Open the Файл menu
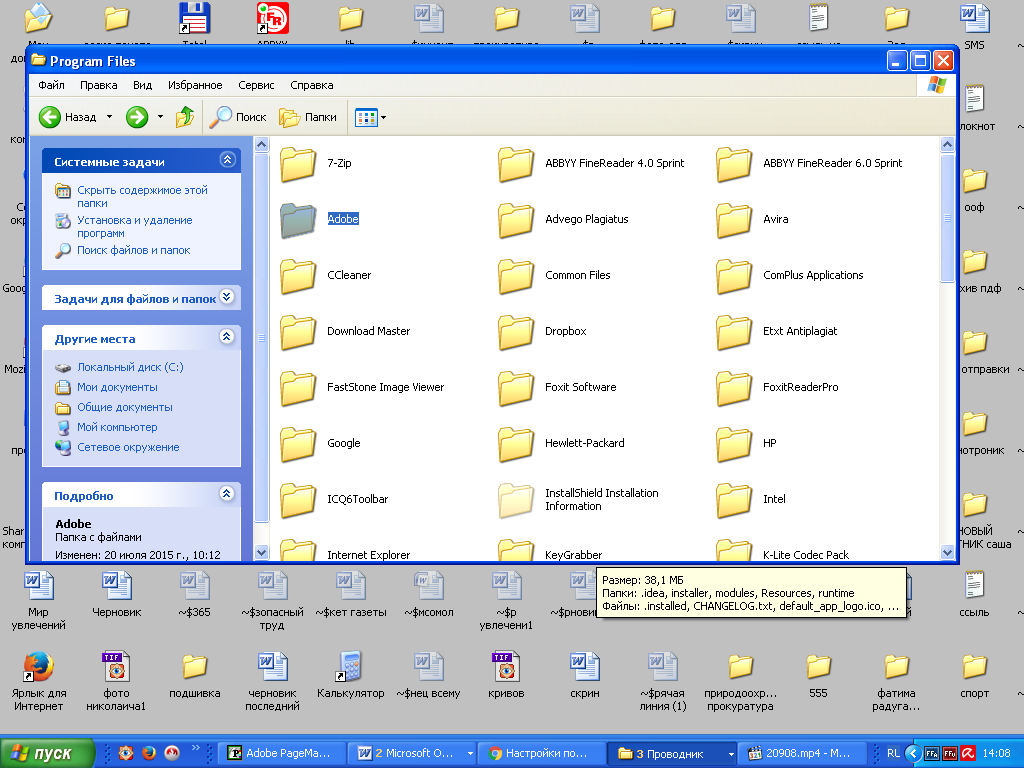Viewport: 1024px width, 768px height. point(51,85)
